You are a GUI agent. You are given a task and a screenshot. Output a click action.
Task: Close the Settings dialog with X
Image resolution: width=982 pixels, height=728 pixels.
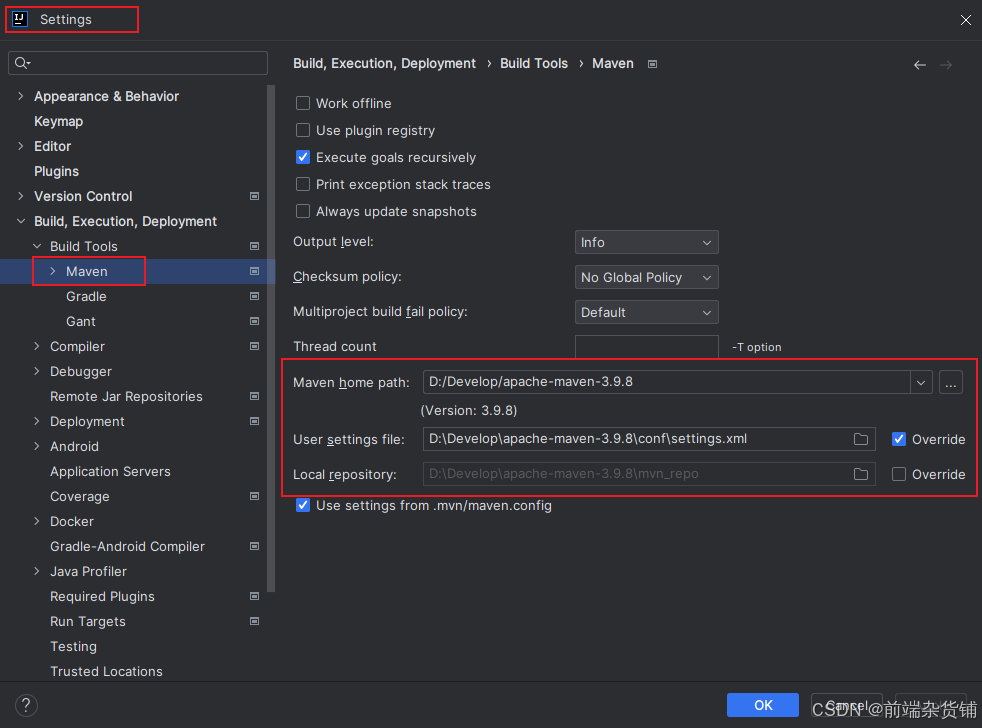tap(966, 20)
